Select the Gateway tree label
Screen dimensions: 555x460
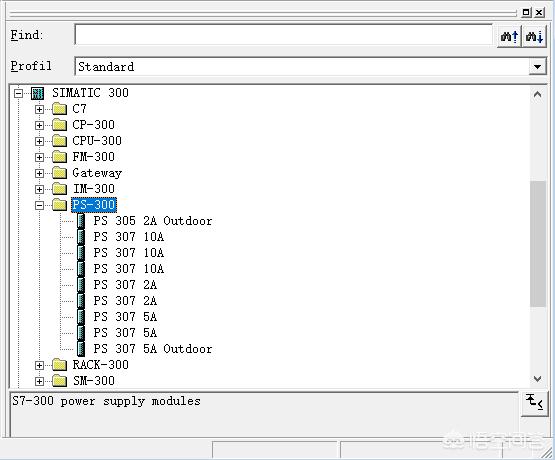[x=97, y=173]
